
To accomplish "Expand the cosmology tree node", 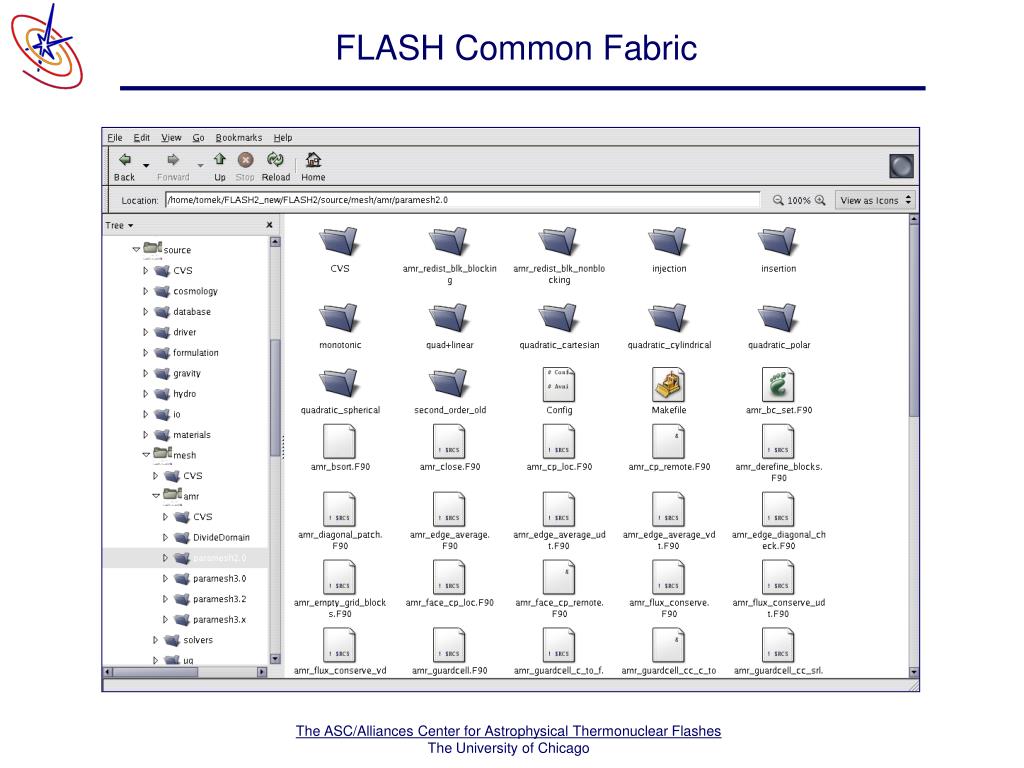I will point(146,291).
